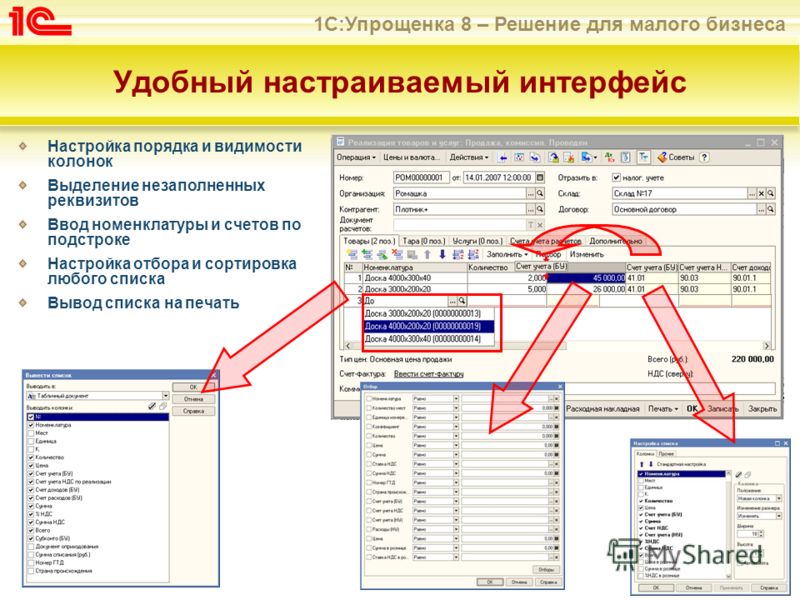The image size is (800, 600).
Task: Click sort ascending icon in table toolbar
Action: click(x=458, y=254)
